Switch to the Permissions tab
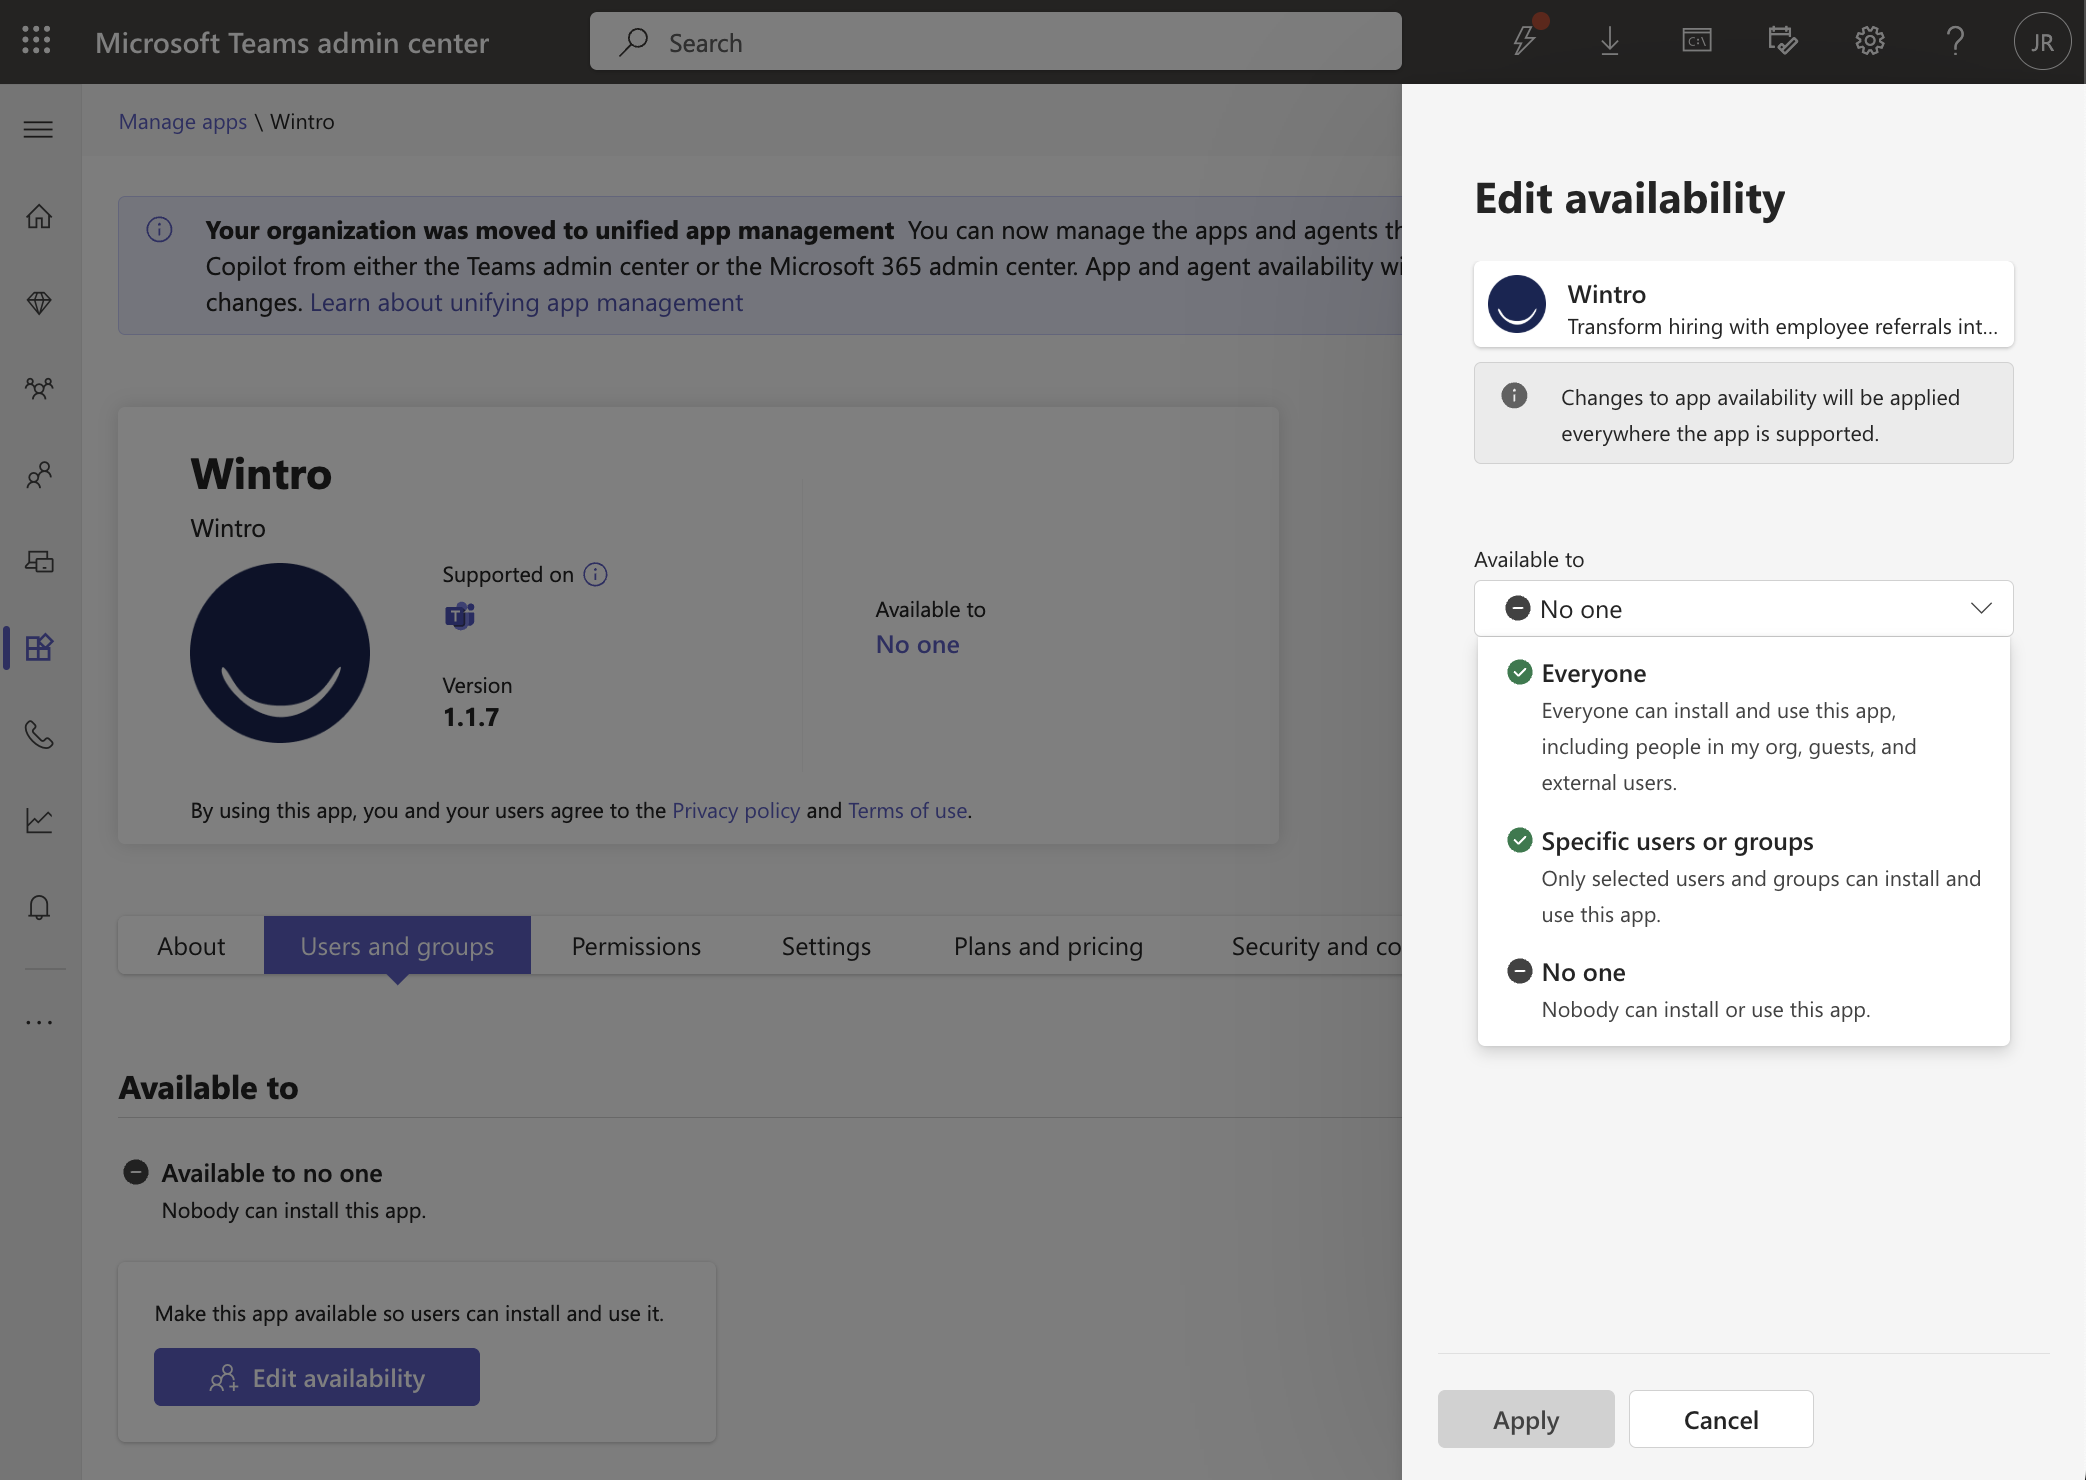The image size is (2086, 1480). 635,945
